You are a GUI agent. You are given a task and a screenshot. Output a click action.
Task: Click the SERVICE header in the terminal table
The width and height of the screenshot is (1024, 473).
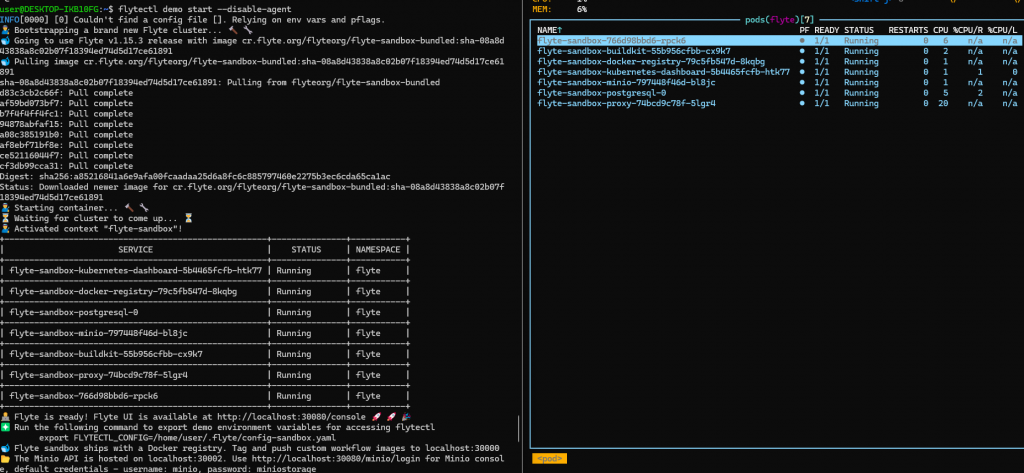[135, 250]
